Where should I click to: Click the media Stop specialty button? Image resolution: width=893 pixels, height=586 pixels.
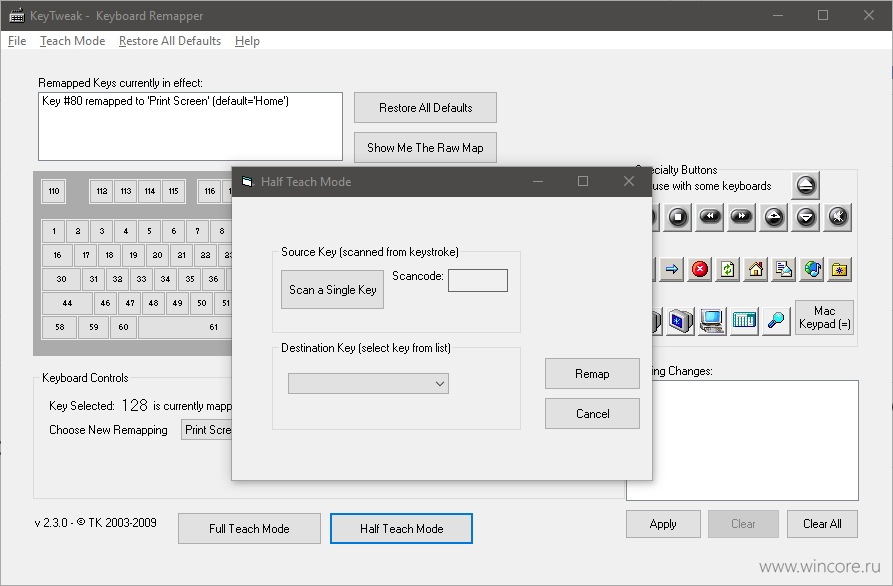click(x=678, y=217)
